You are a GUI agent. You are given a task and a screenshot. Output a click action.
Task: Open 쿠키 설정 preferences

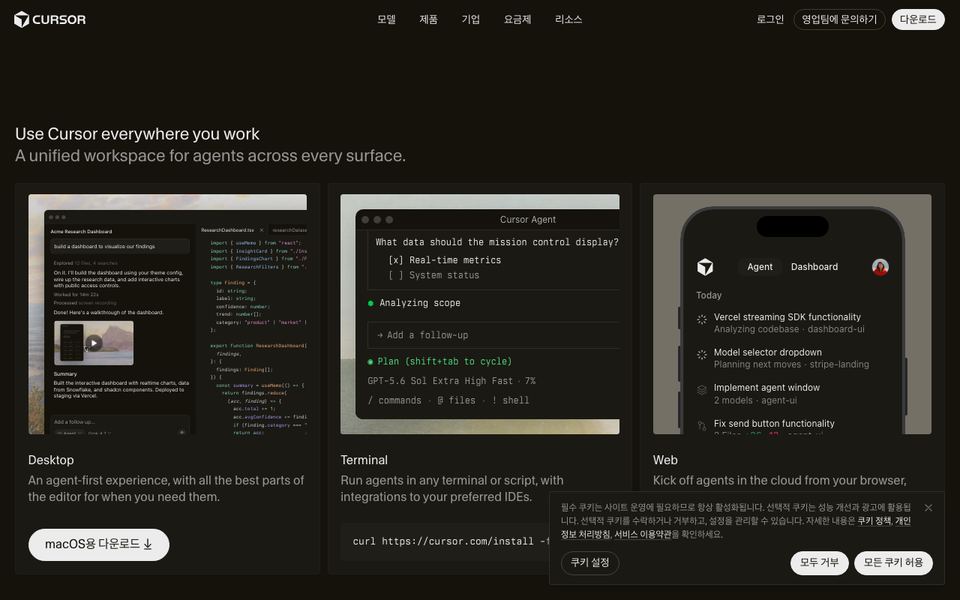click(590, 563)
